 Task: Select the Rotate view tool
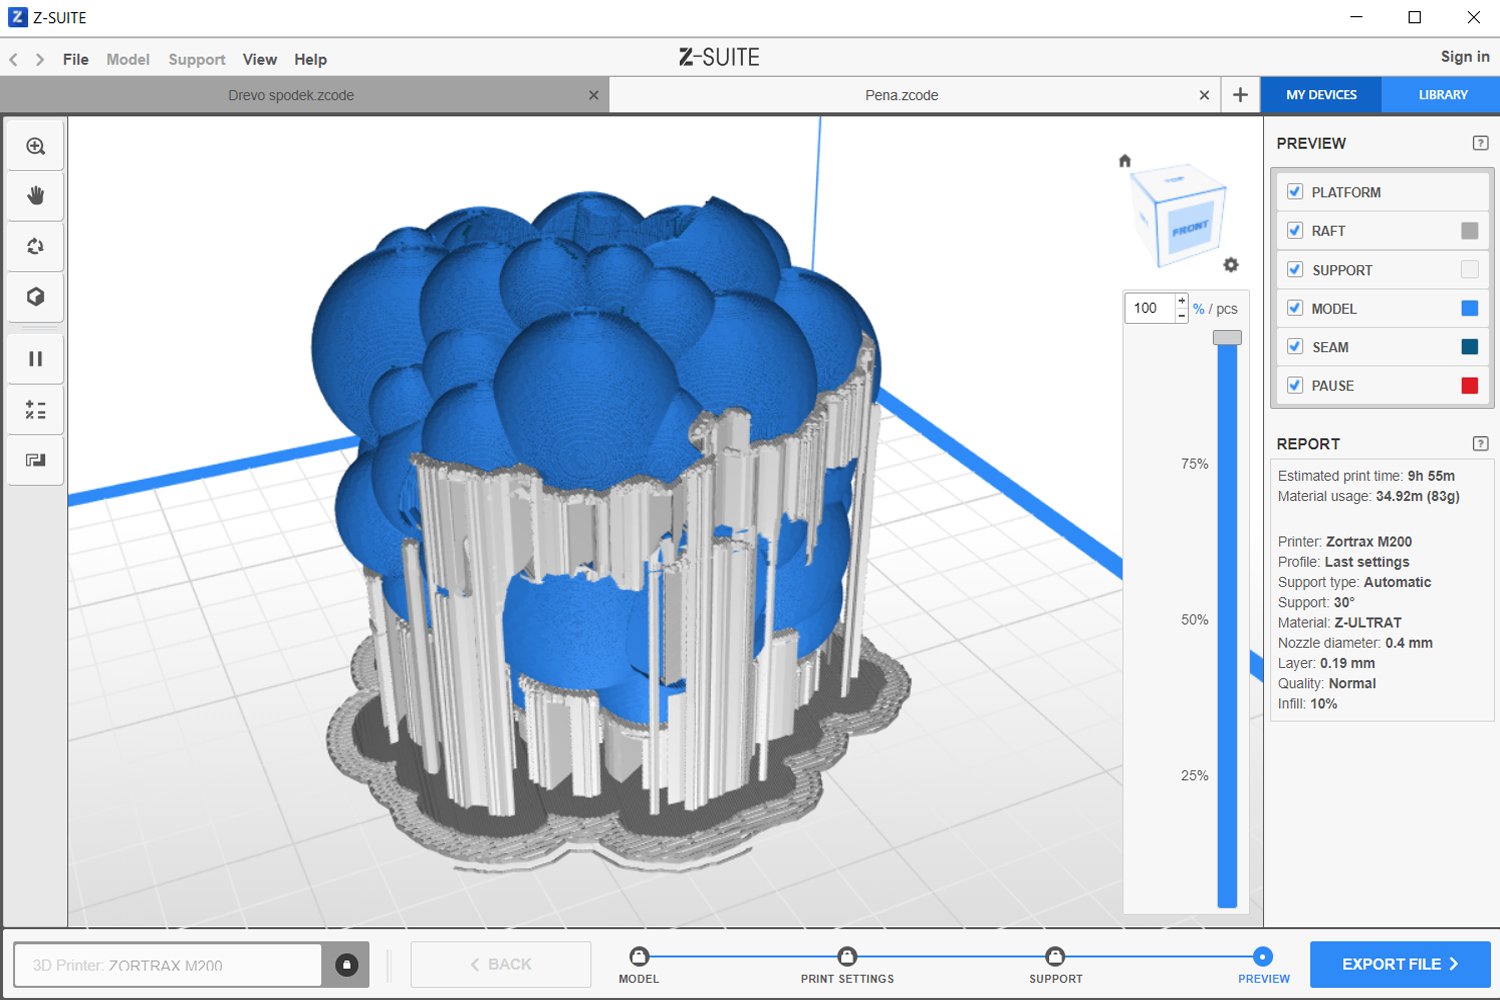click(36, 246)
